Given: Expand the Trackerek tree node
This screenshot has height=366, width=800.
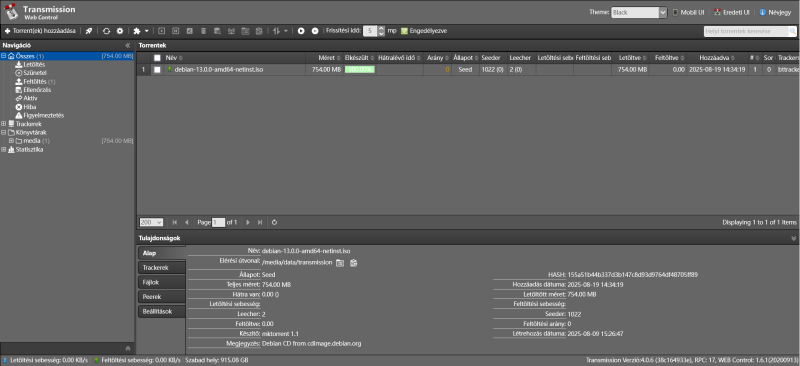Looking at the screenshot, I should [x=4, y=124].
